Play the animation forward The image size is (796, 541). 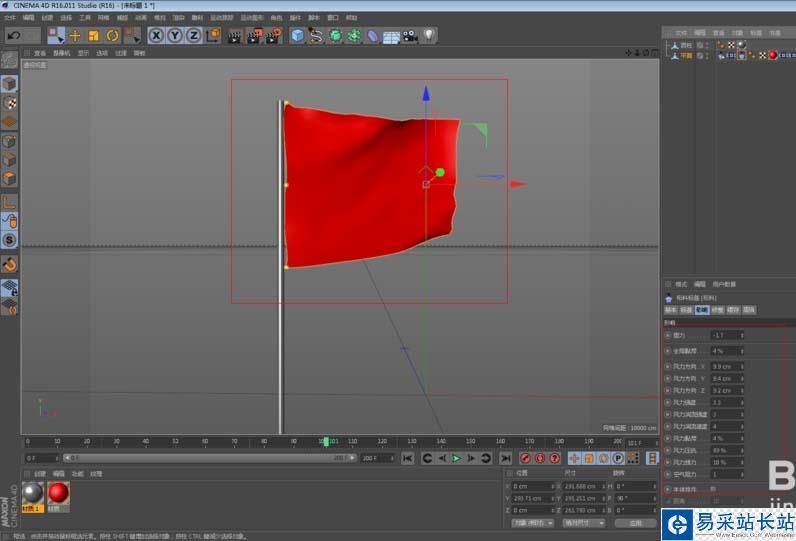(456, 458)
